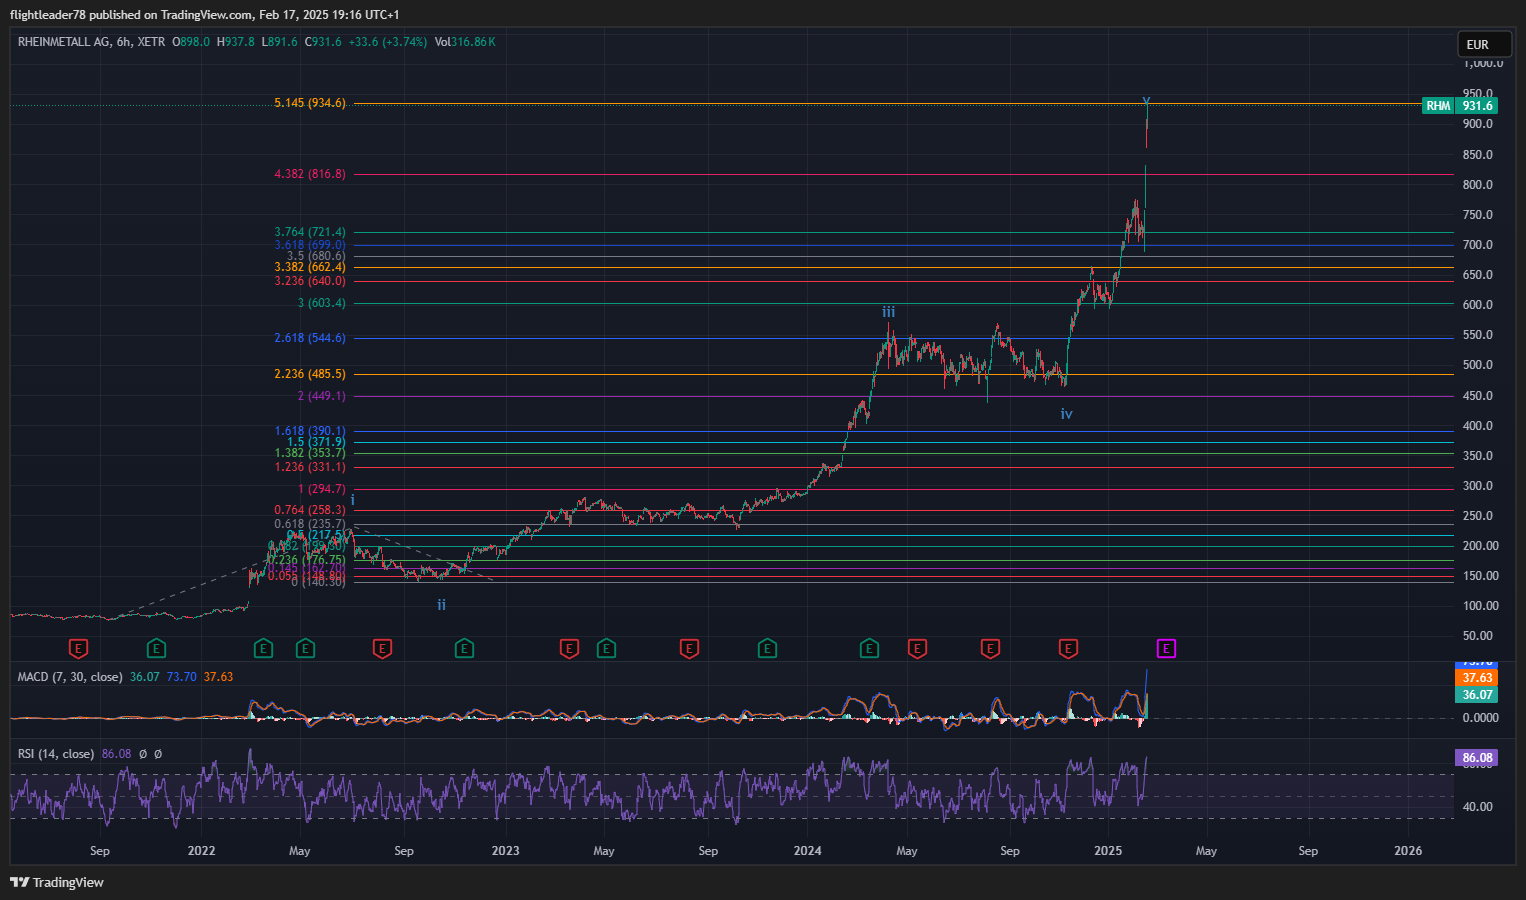This screenshot has height=900, width=1526.
Task: Click the 2023 time axis label
Action: coord(505,851)
